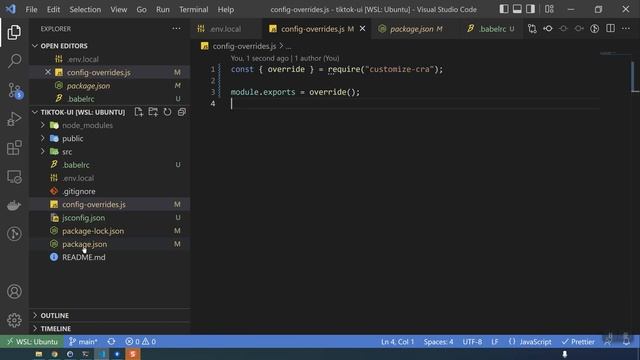Switch to the .babelrc tab
Viewport: 640px width, 360px height.
pos(491,29)
